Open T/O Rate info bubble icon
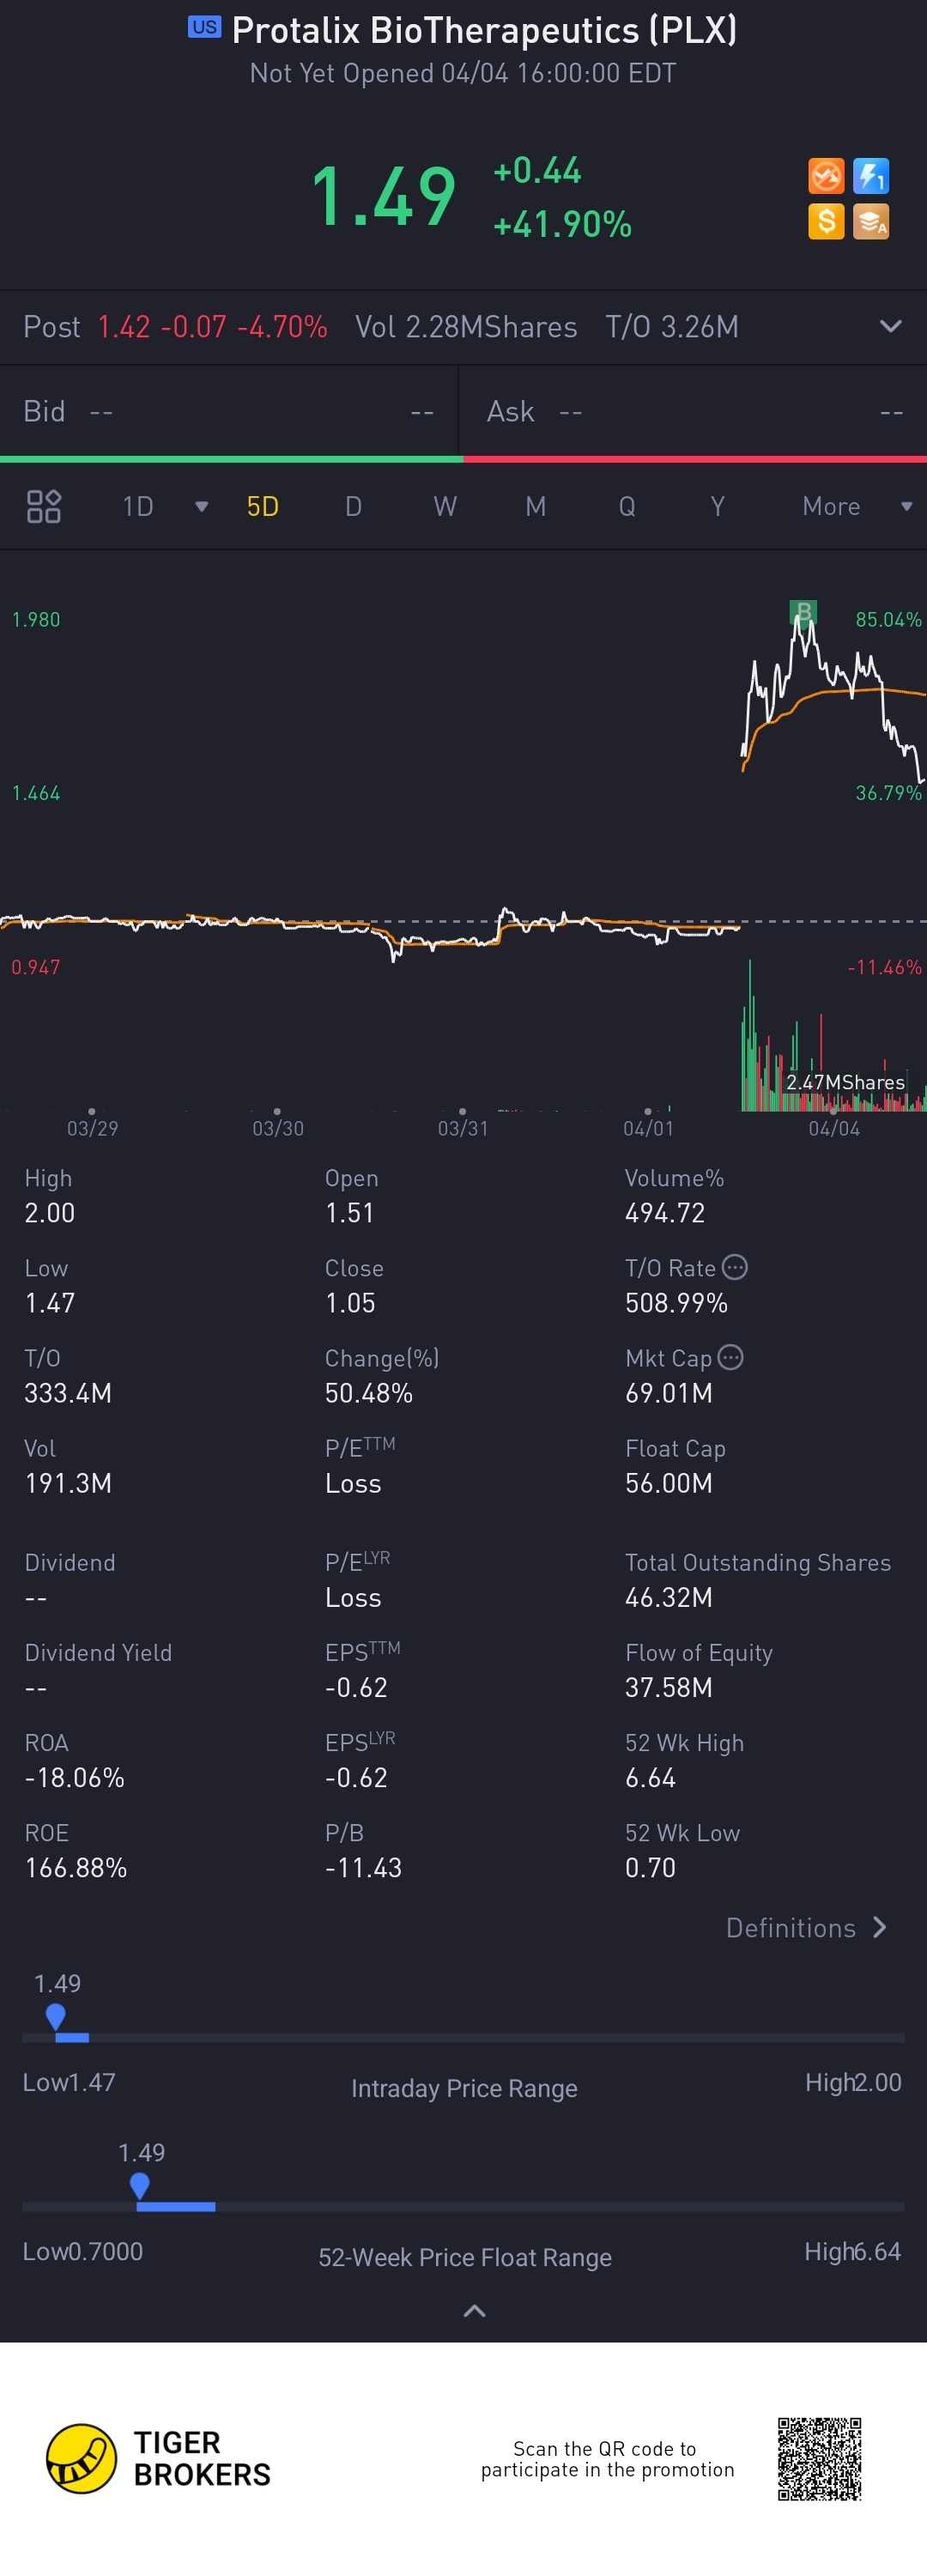Screen dimensions: 927x2576 point(735,1267)
